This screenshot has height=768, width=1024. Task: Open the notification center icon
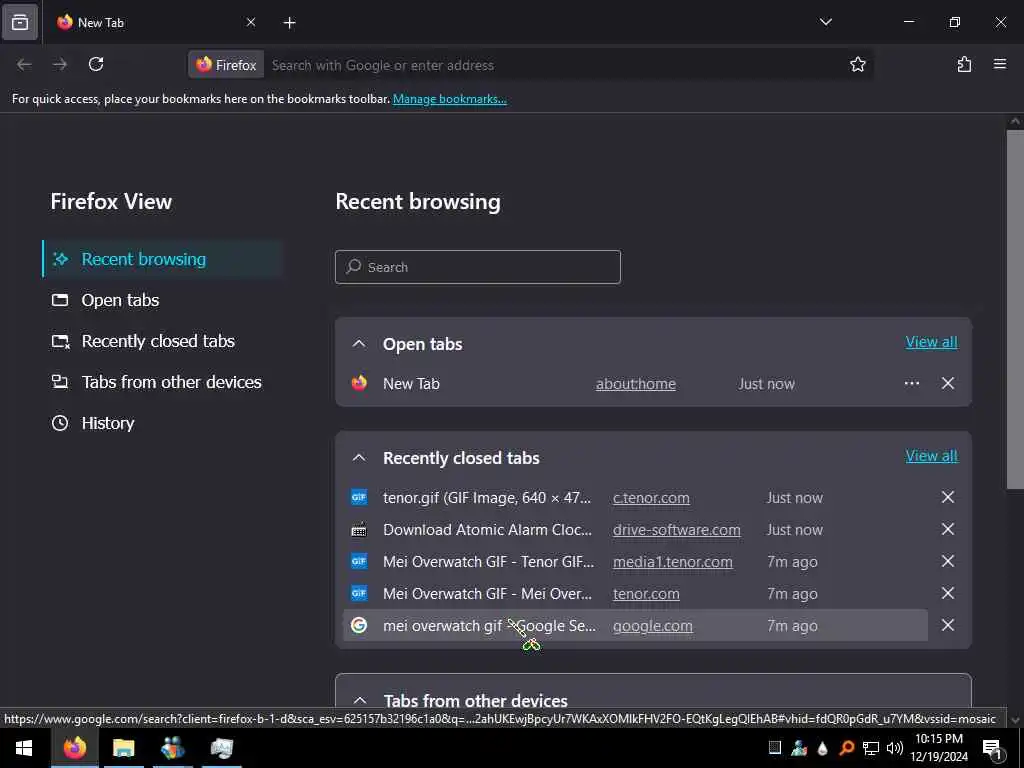pos(992,749)
